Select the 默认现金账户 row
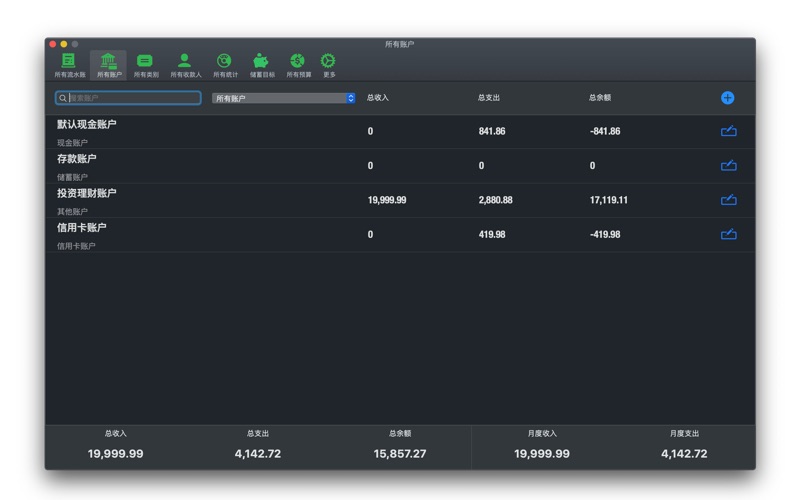Screen dimensions: 800x500 pyautogui.click(x=200, y=131)
